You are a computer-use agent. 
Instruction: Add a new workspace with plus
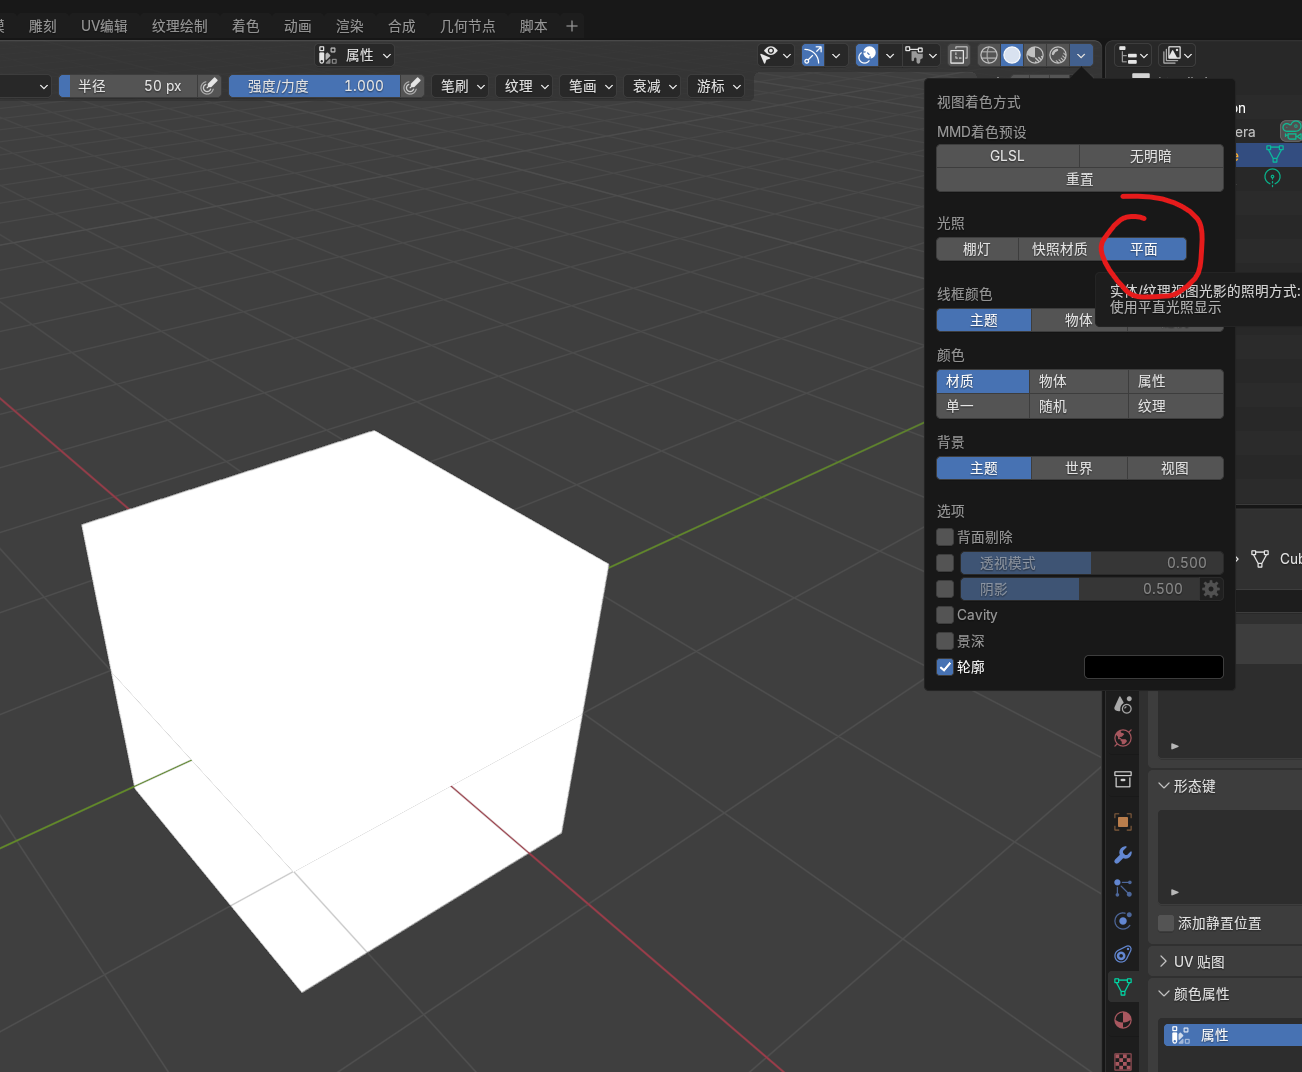tap(572, 26)
